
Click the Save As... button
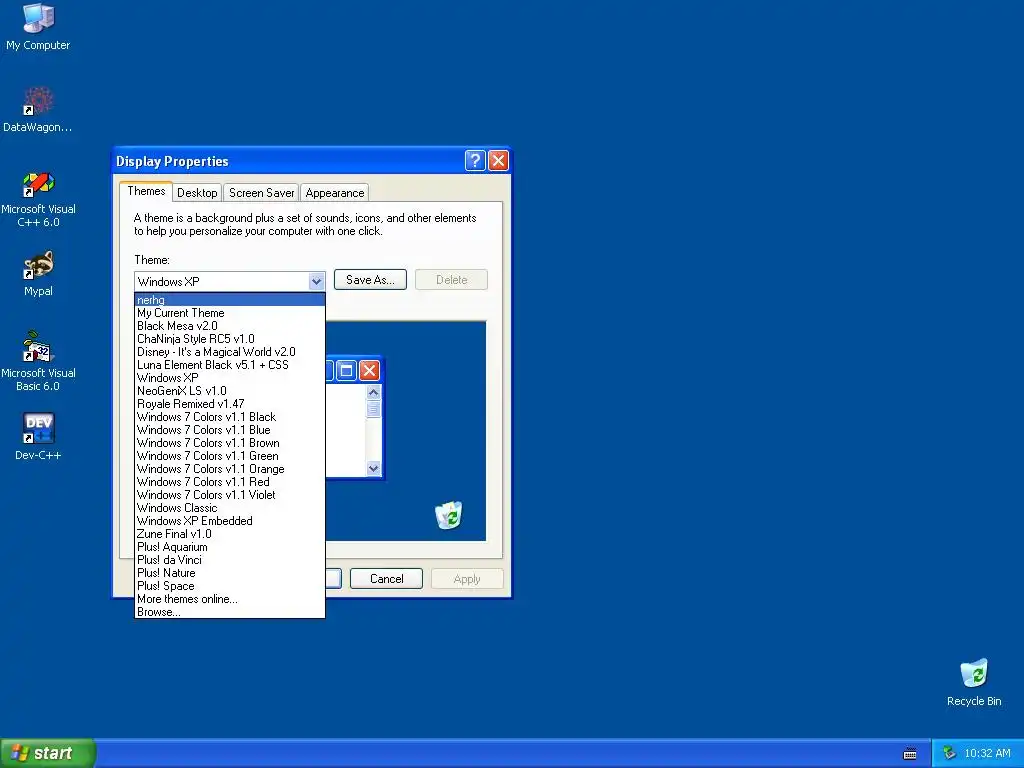click(370, 280)
